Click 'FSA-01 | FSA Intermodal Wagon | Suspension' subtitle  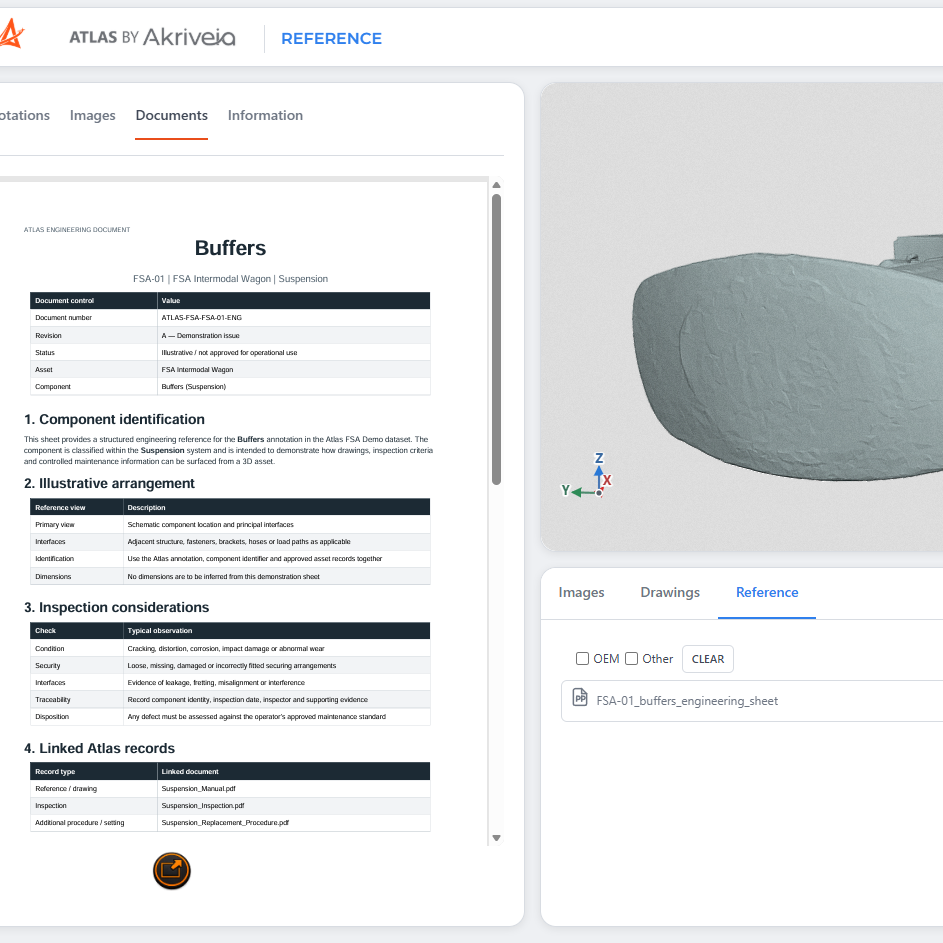pyautogui.click(x=230, y=279)
